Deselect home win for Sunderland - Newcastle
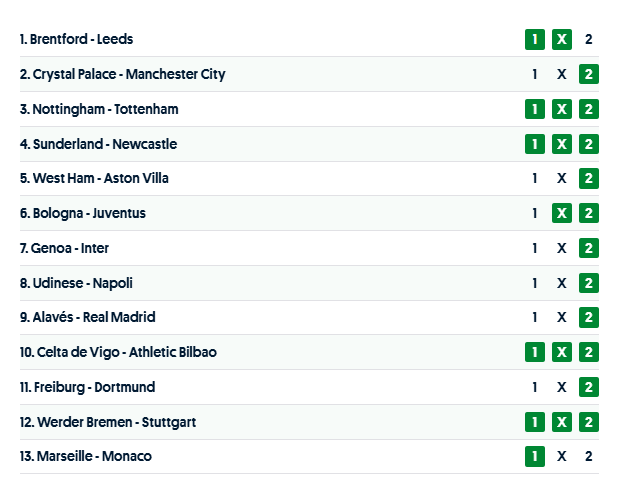This screenshot has width=620, height=486. pyautogui.click(x=535, y=144)
